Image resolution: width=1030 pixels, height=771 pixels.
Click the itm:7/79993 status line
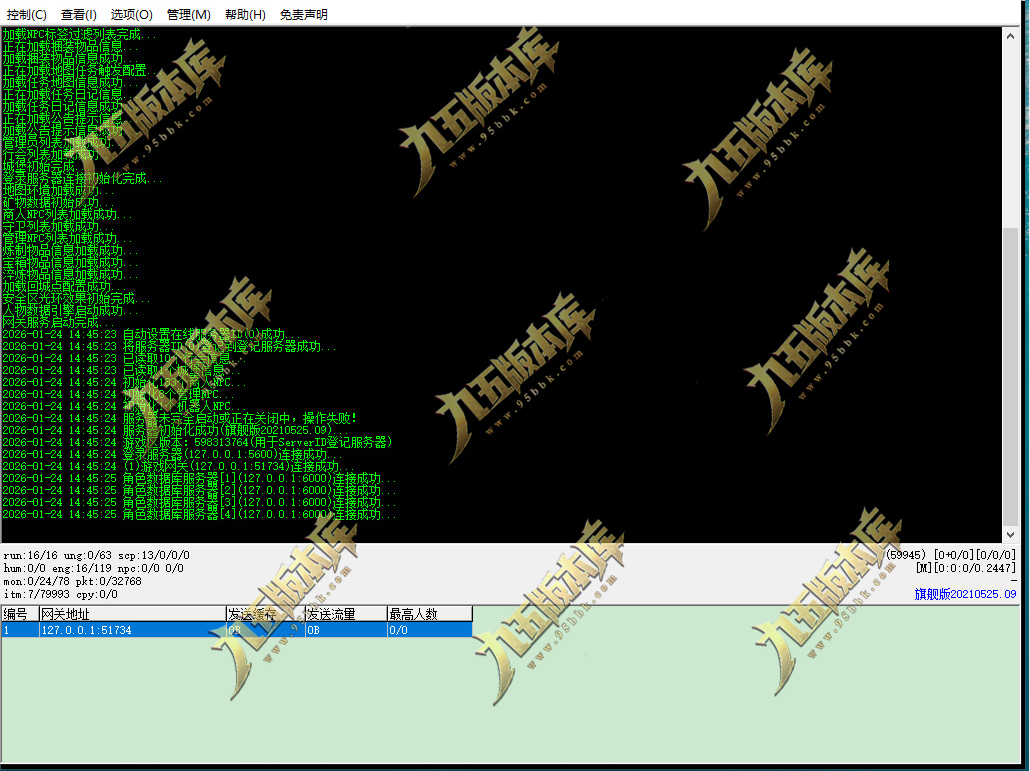[60, 595]
